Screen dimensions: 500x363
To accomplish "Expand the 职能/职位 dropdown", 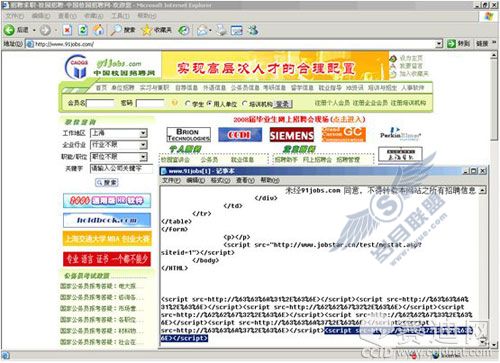I will pyautogui.click(x=119, y=157).
